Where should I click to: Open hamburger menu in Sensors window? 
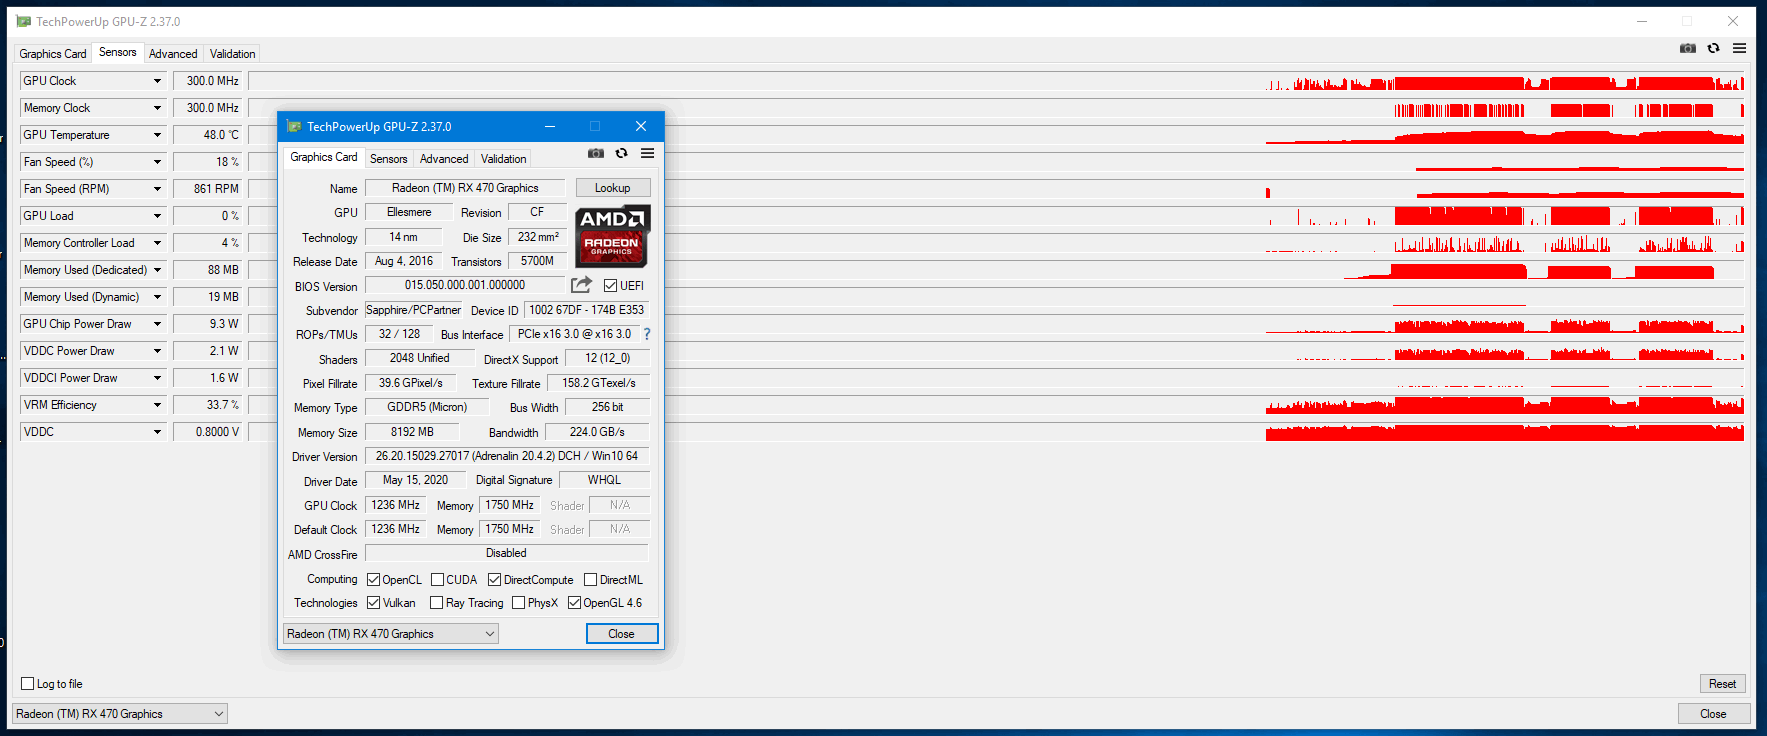tap(1740, 48)
